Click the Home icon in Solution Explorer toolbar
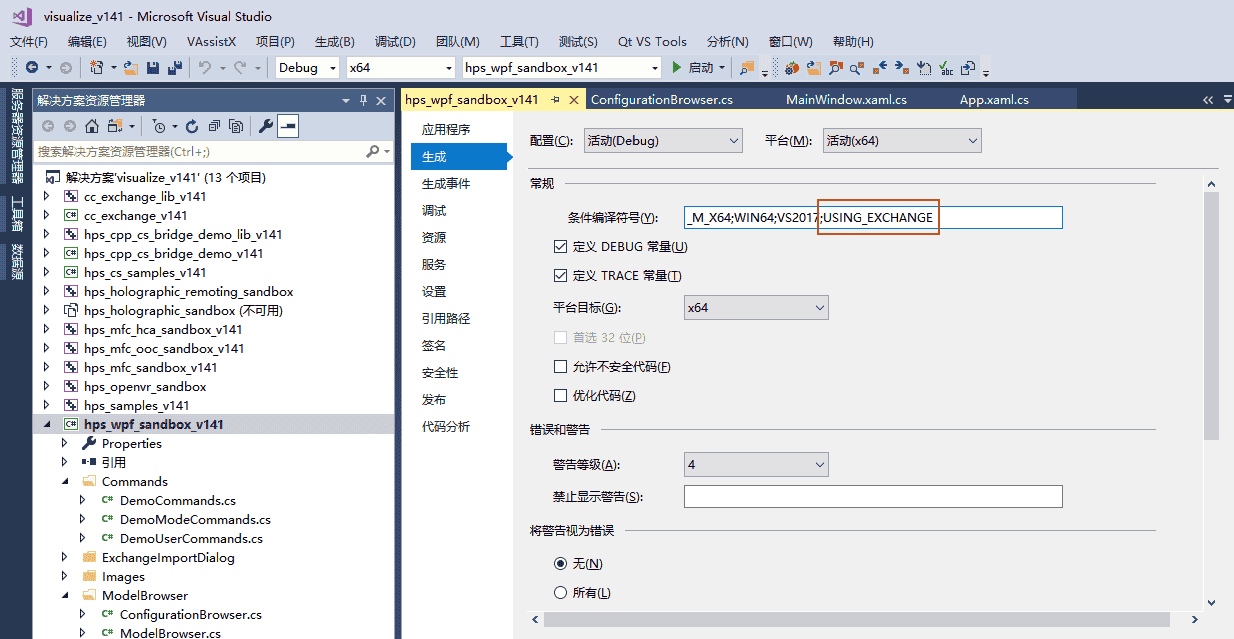Screen dimensions: 1234x639 [x=91, y=126]
